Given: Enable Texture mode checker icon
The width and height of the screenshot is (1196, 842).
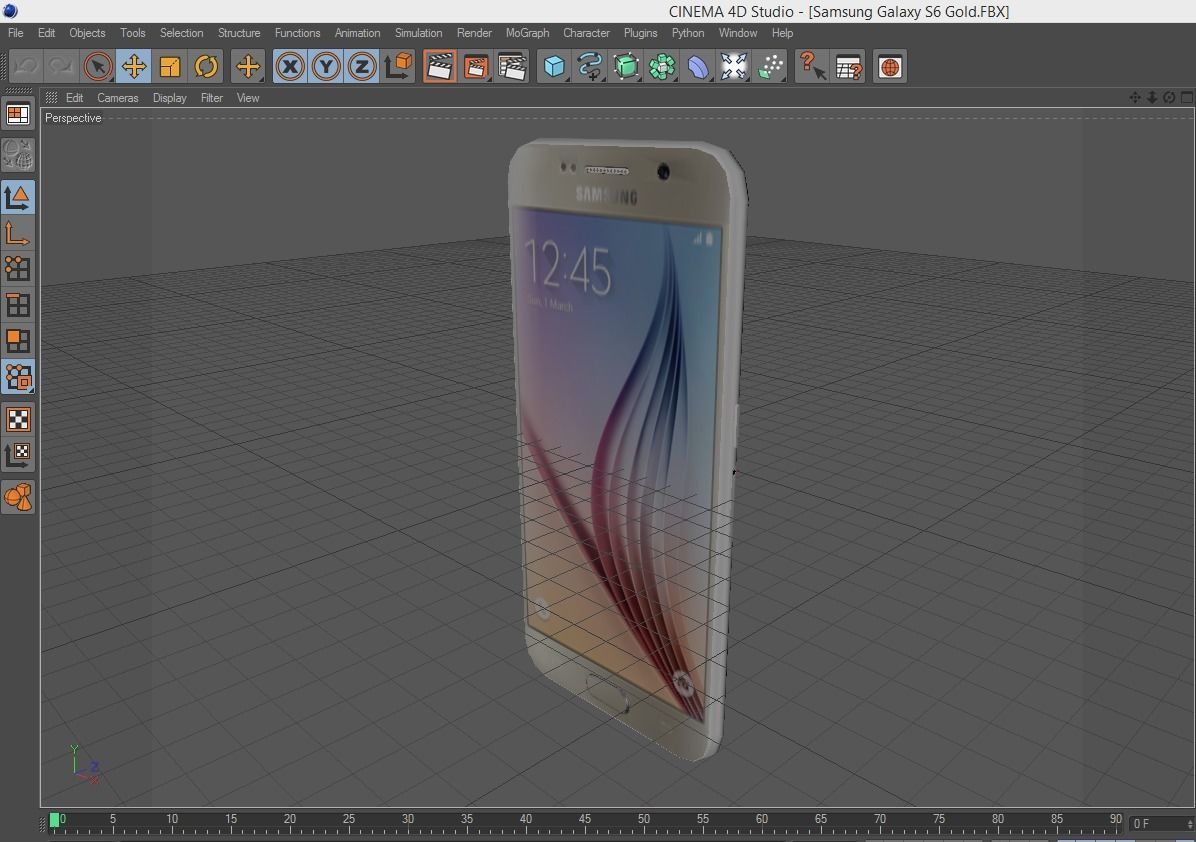Looking at the screenshot, I should (18, 419).
